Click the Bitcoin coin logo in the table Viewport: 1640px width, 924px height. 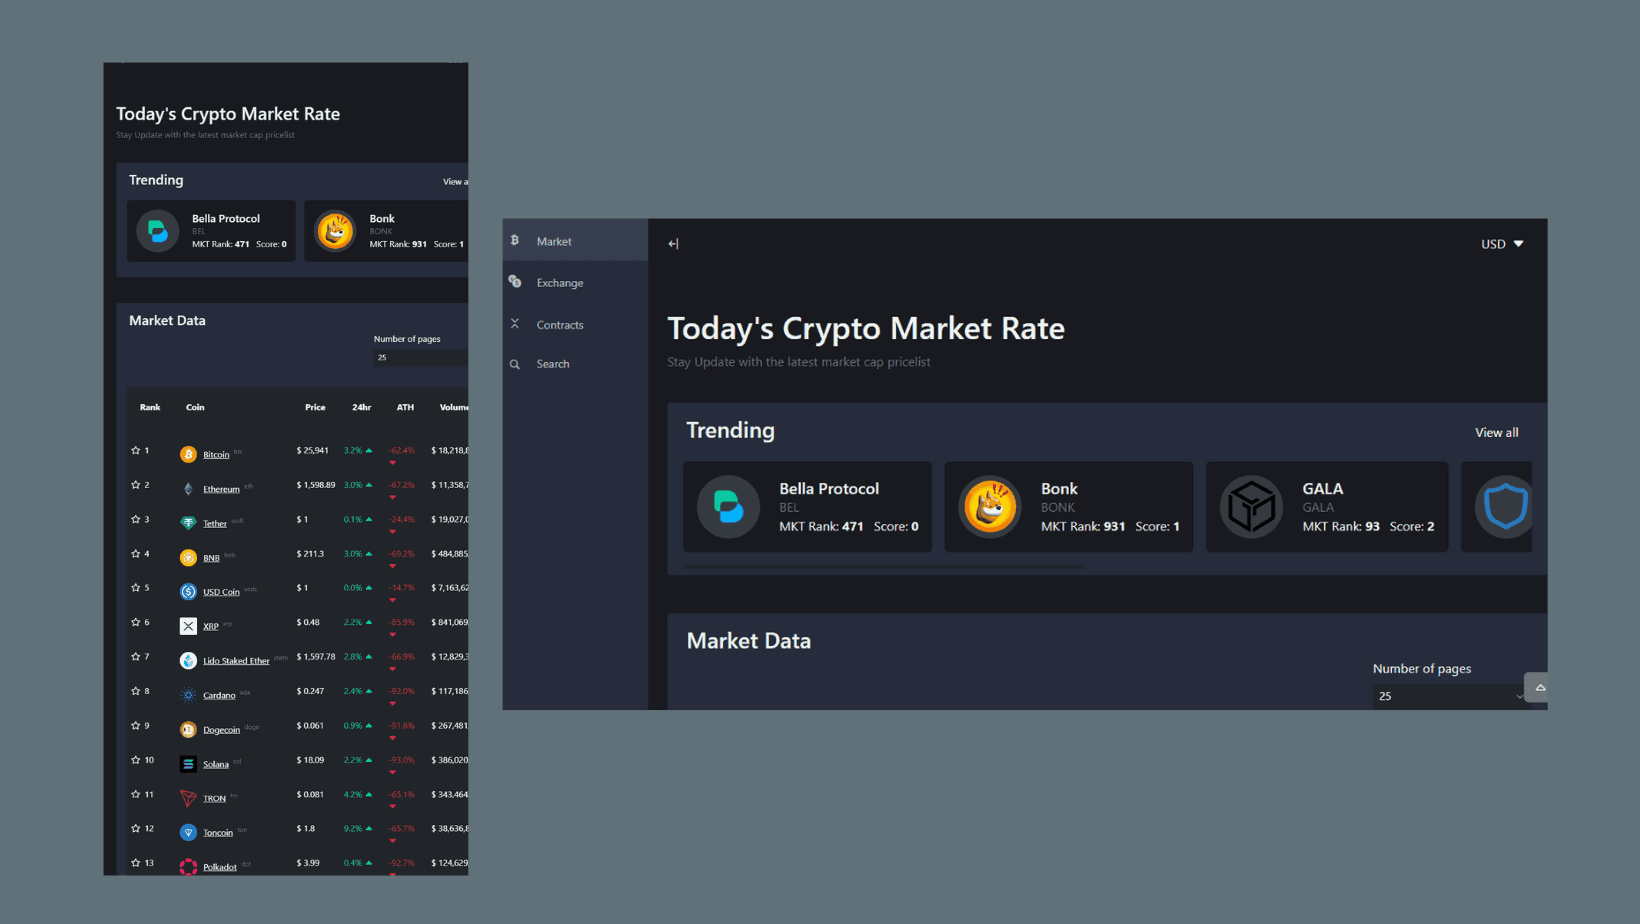tap(188, 454)
